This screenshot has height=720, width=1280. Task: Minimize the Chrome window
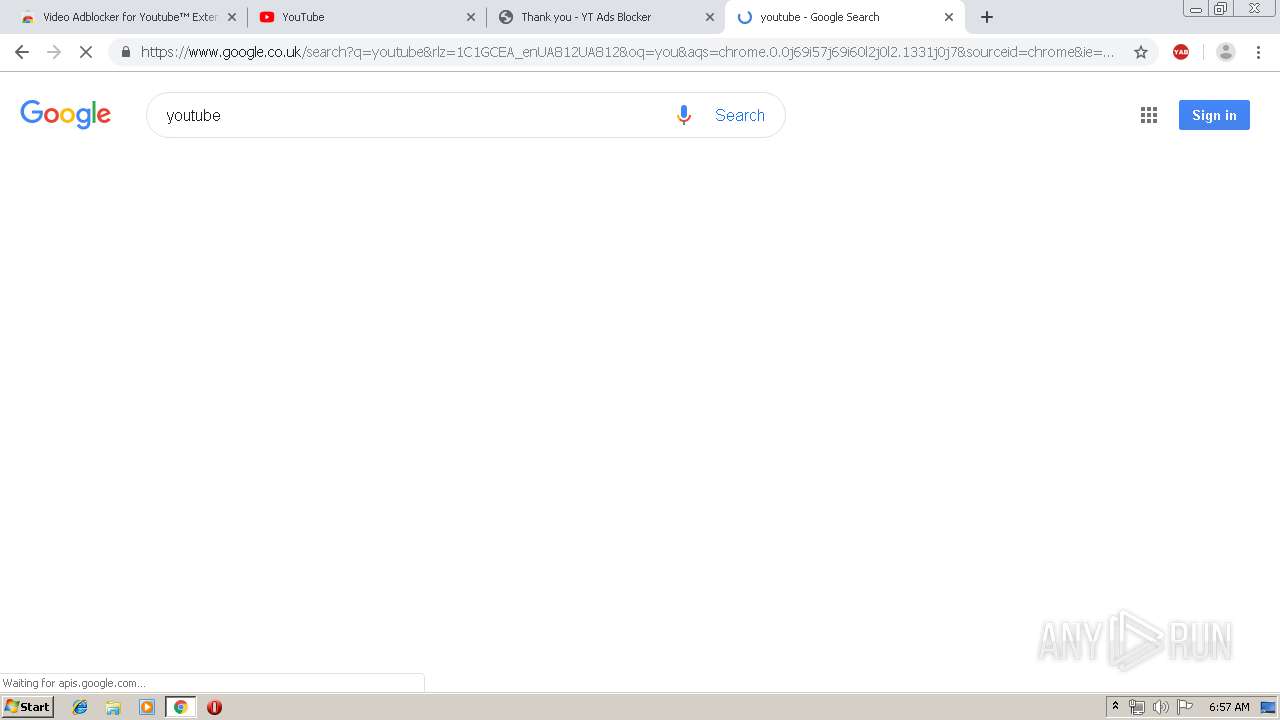pyautogui.click(x=1196, y=9)
